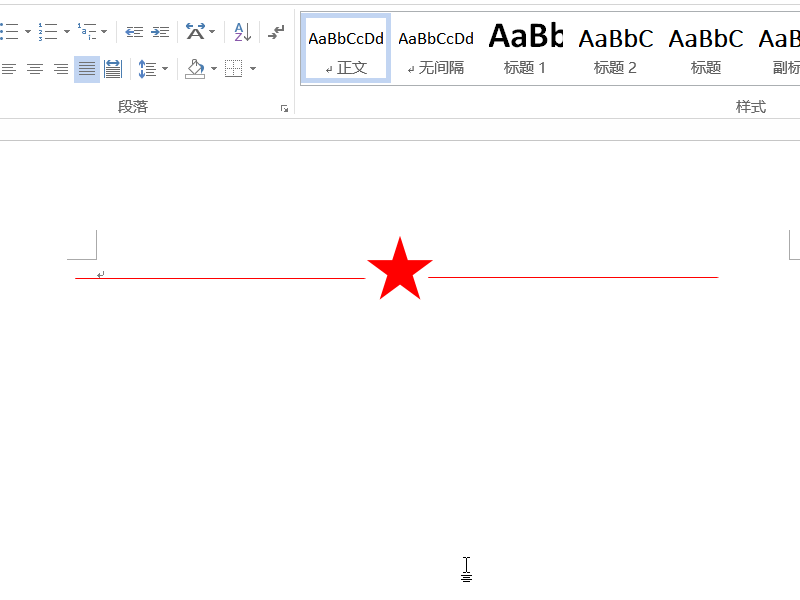Image resolution: width=800 pixels, height=600 pixels.
Task: Align the paragraph to the right
Action: 61,69
